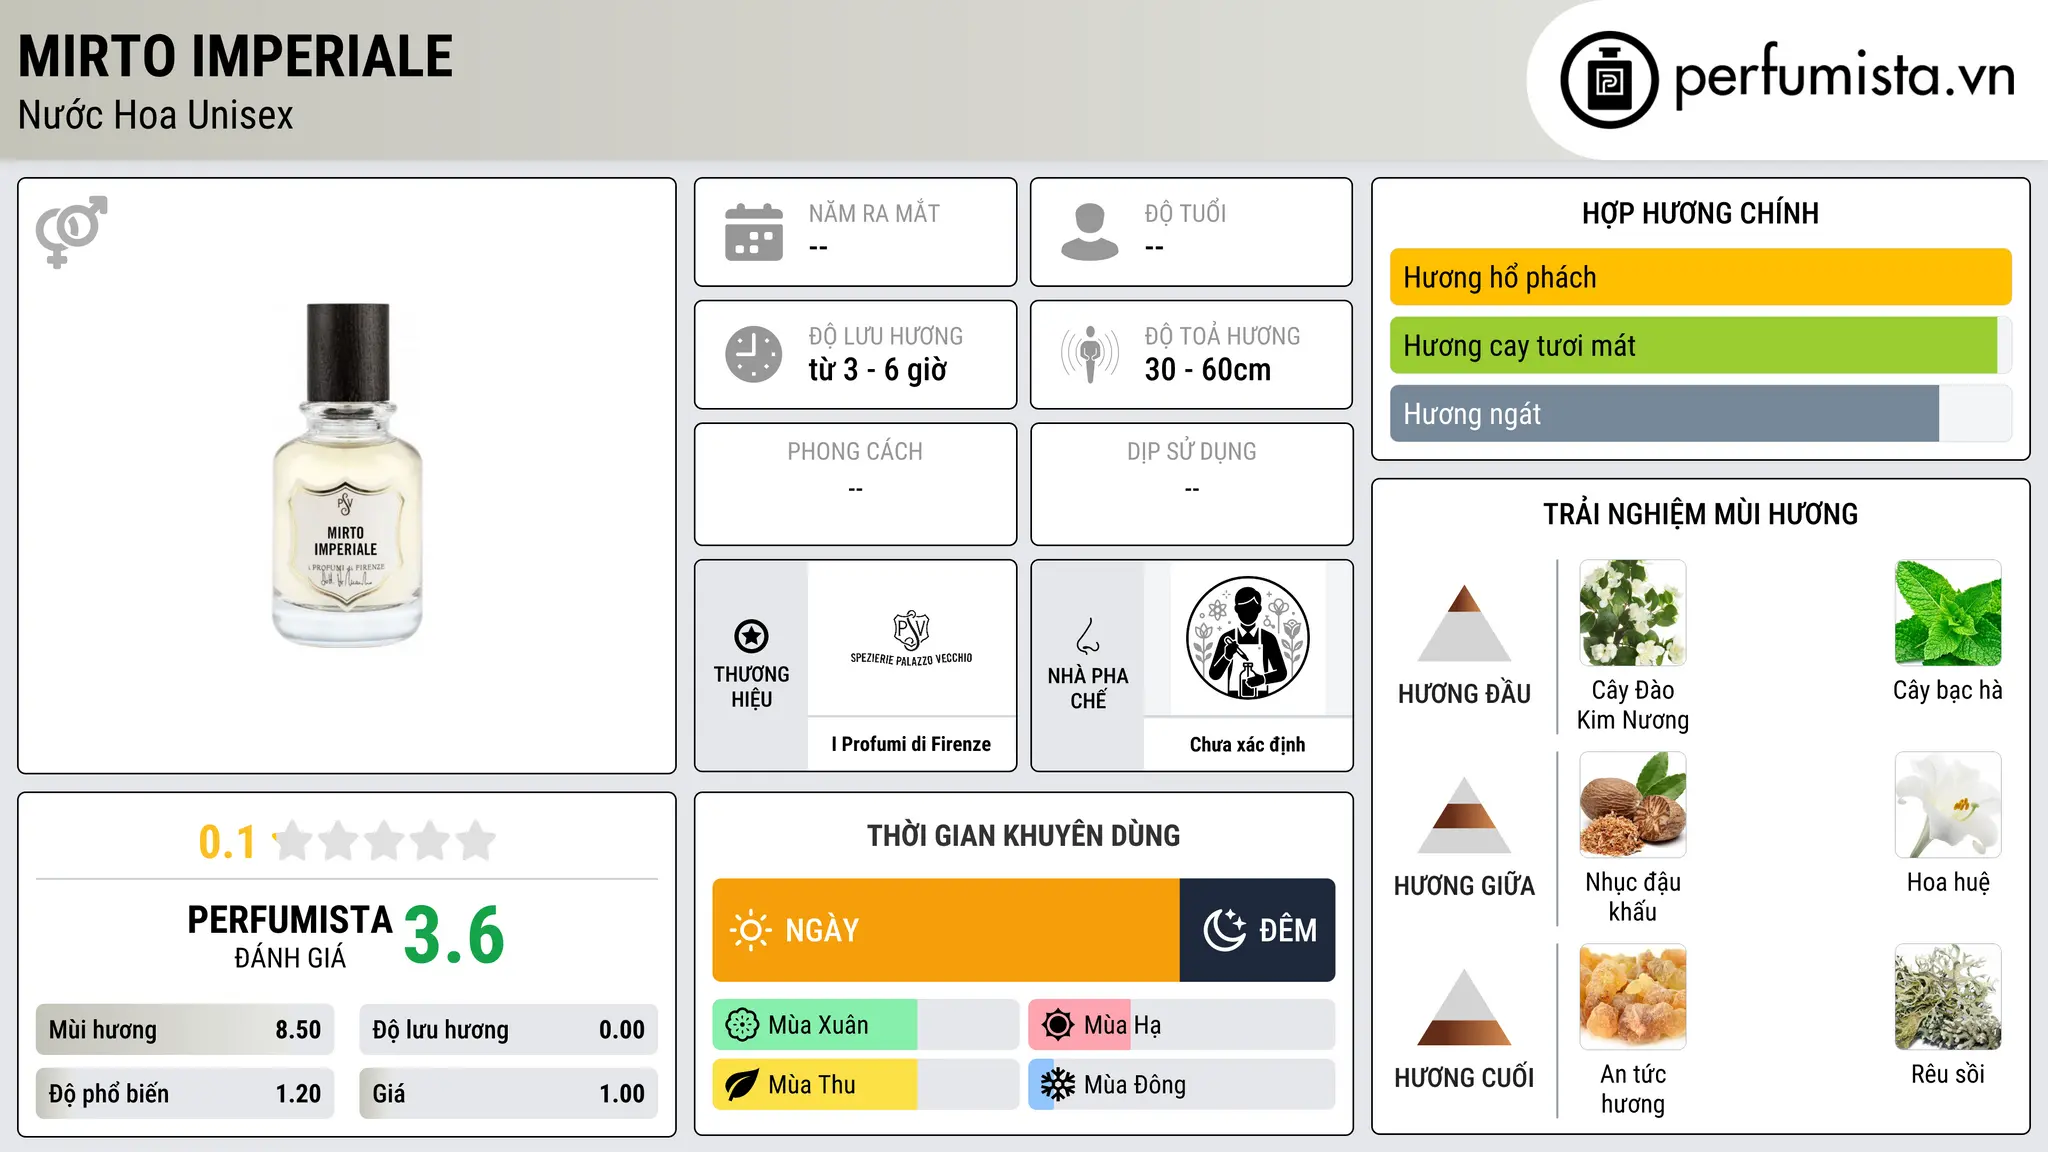Click the 'từ 3 - 6 giờ' longevity value
The image size is (2048, 1152).
point(877,370)
